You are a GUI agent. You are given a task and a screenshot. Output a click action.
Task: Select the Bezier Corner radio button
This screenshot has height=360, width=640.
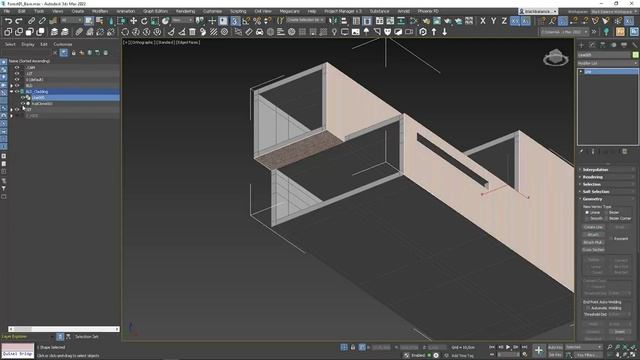(x=606, y=219)
